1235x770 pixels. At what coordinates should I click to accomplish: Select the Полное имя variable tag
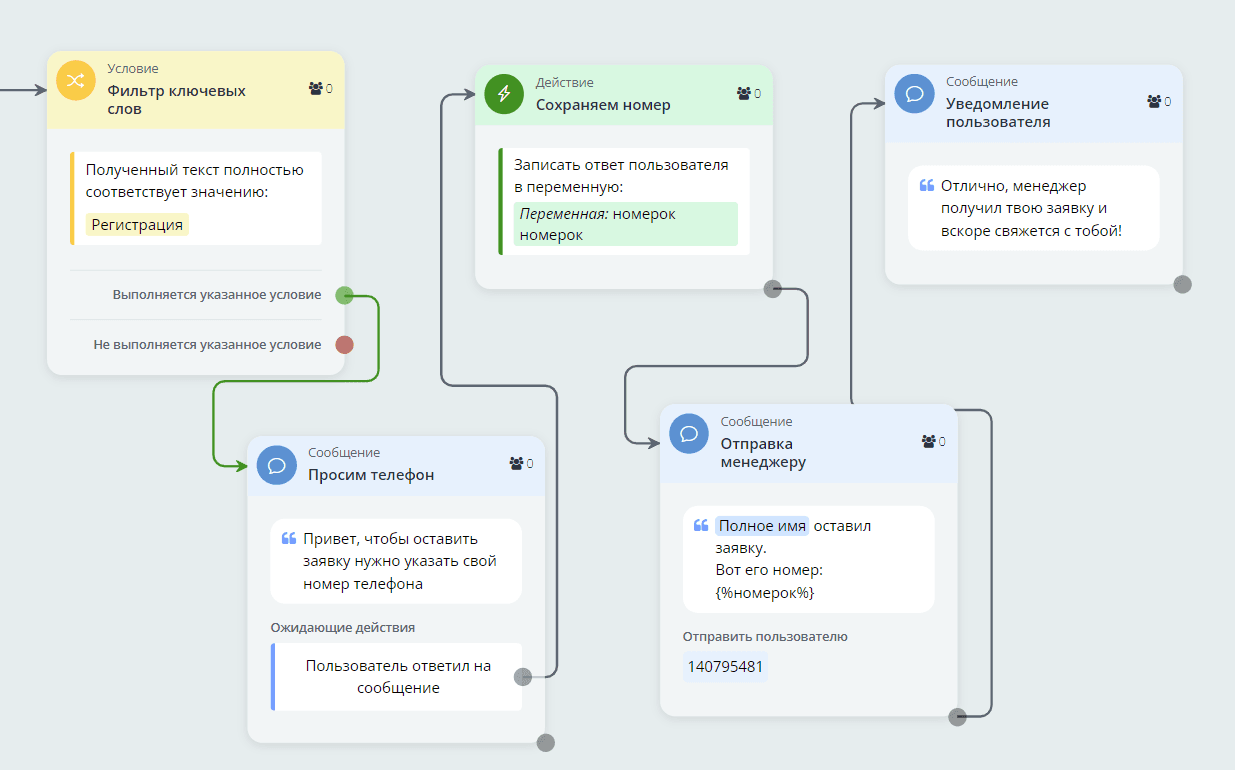tap(761, 526)
